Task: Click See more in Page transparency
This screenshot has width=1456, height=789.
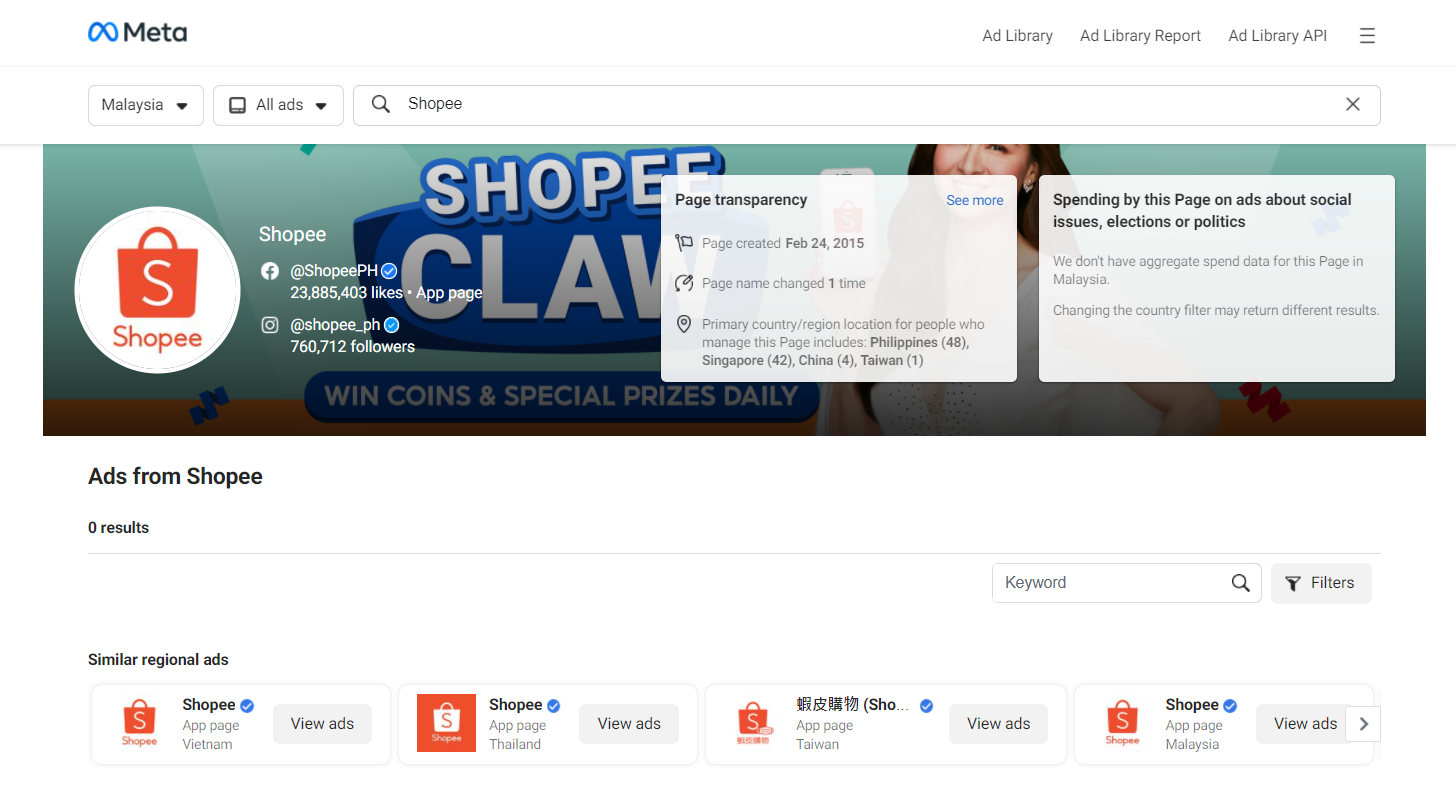Action: [x=975, y=200]
